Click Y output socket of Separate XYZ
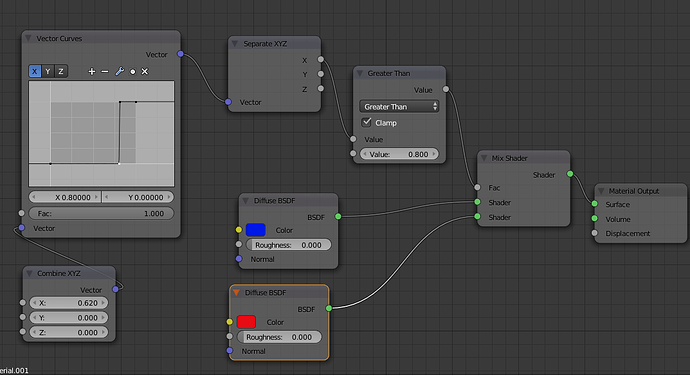The image size is (690, 385). [321, 74]
